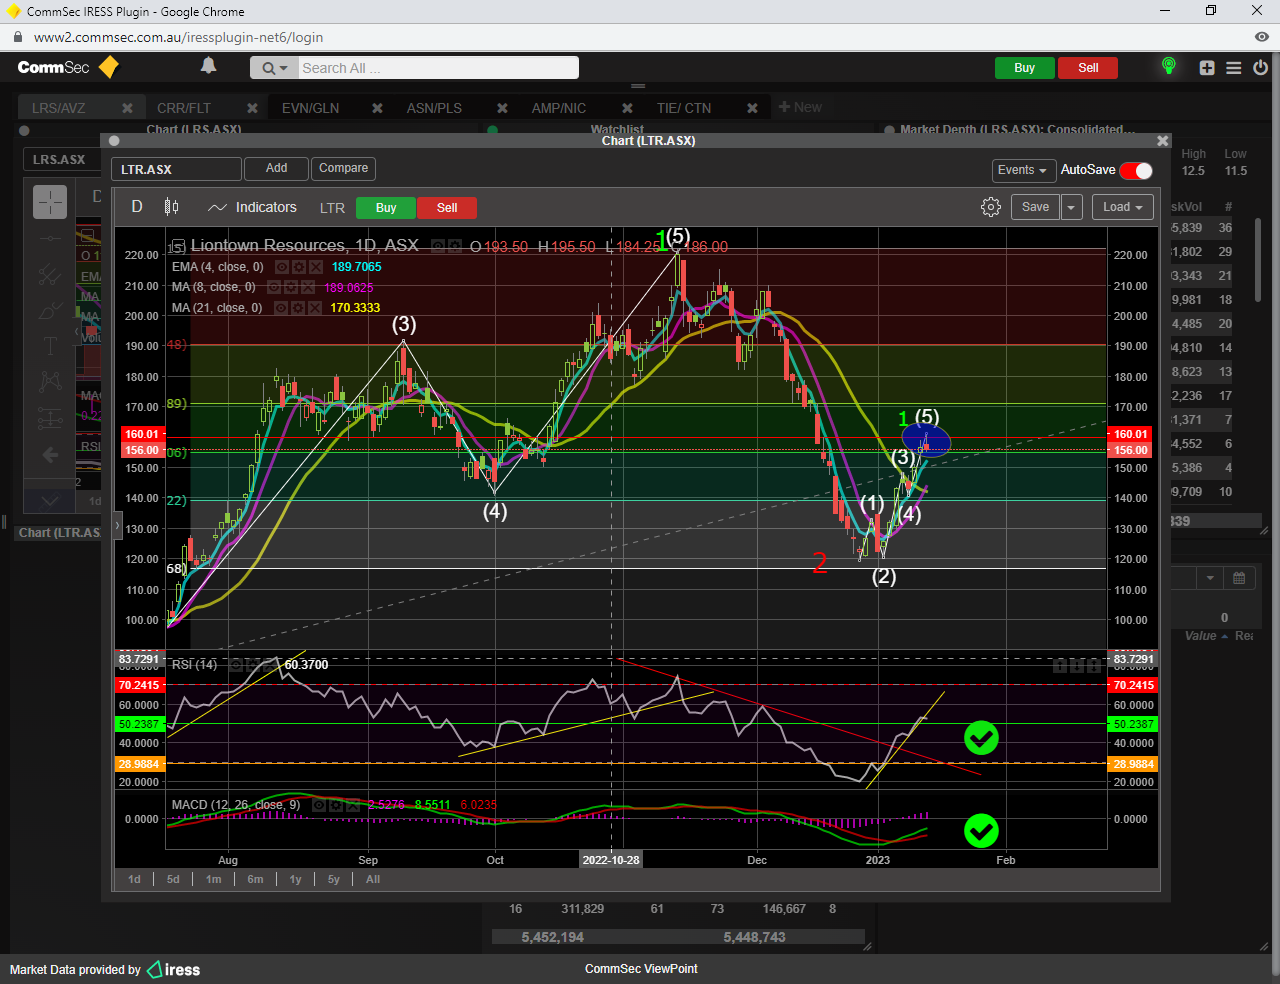The width and height of the screenshot is (1280, 984).
Task: Collapse the legend toggle beside Liontown Resources
Action: pos(178,246)
